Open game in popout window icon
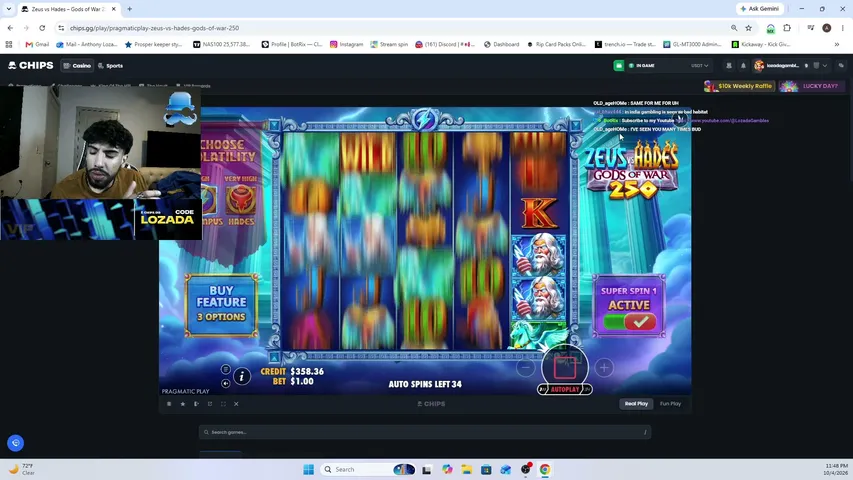 click(210, 404)
